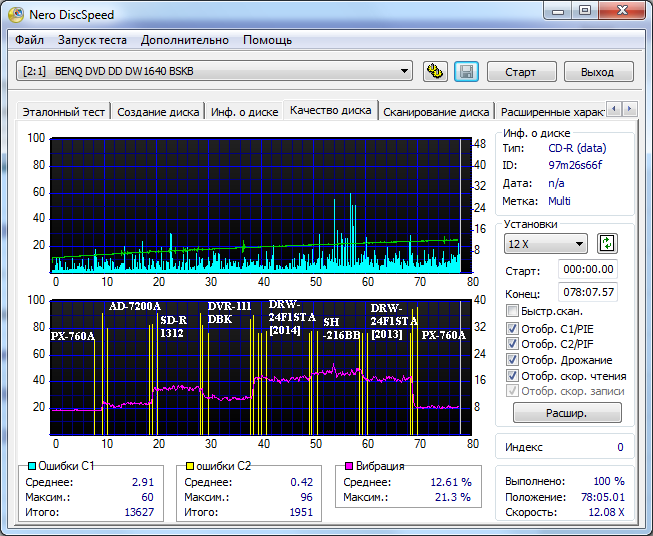653x536 pixels.
Task: Click the floppy disk save icon
Action: coord(466,72)
